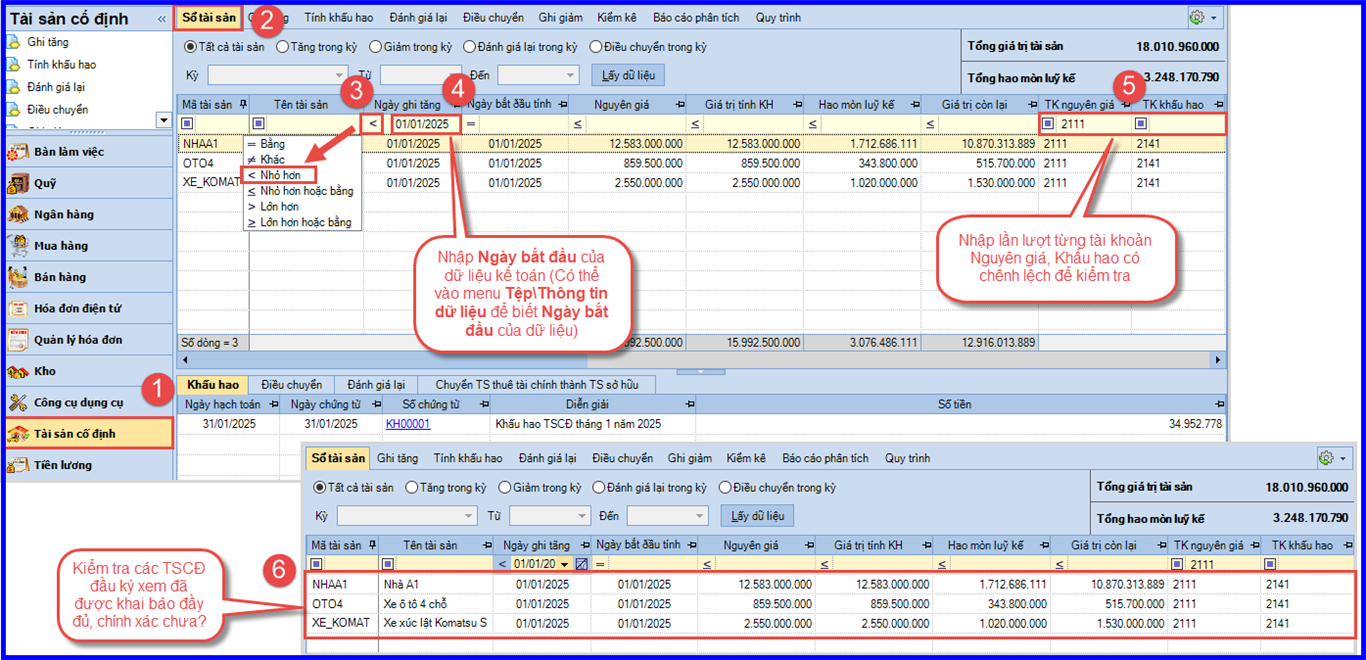Image resolution: width=1366 pixels, height=660 pixels.
Task: Collapse the Tài sản cố định panel chevron
Action: click(x=162, y=19)
